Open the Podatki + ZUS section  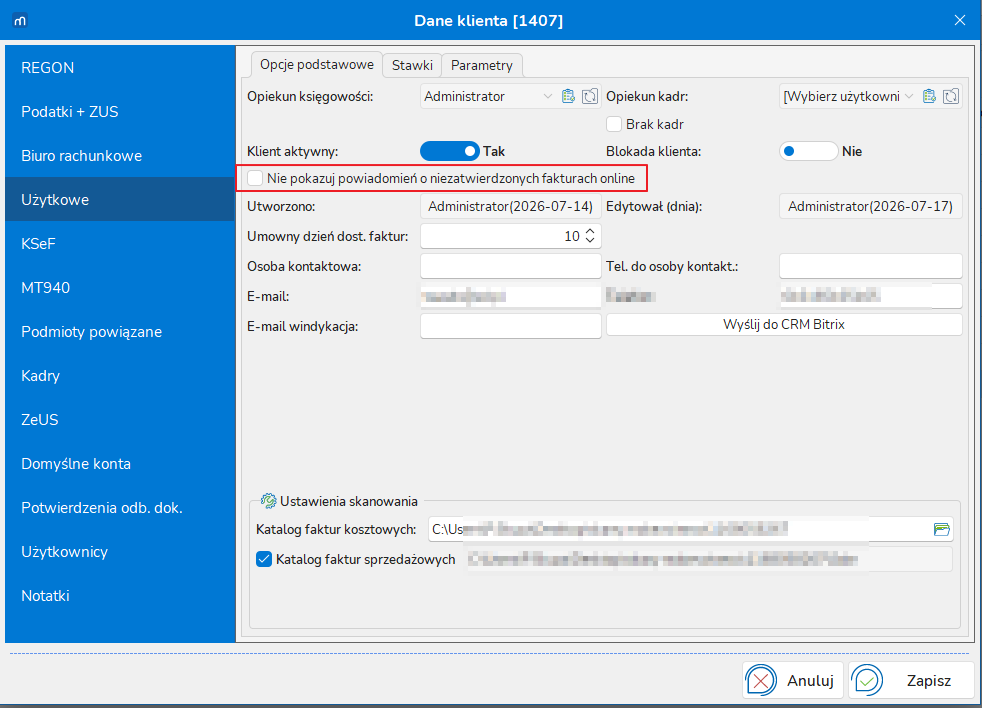120,112
